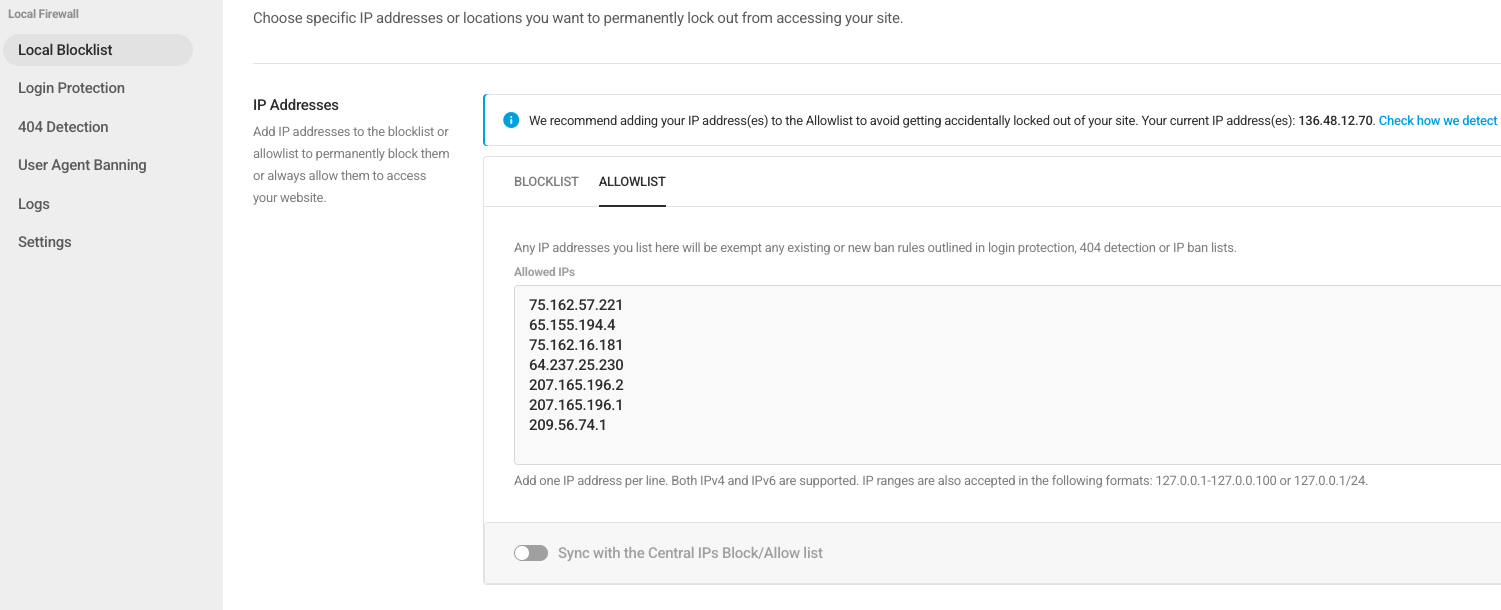The width and height of the screenshot is (1501, 610).
Task: Click the IP Addresses section heading
Action: click(296, 105)
